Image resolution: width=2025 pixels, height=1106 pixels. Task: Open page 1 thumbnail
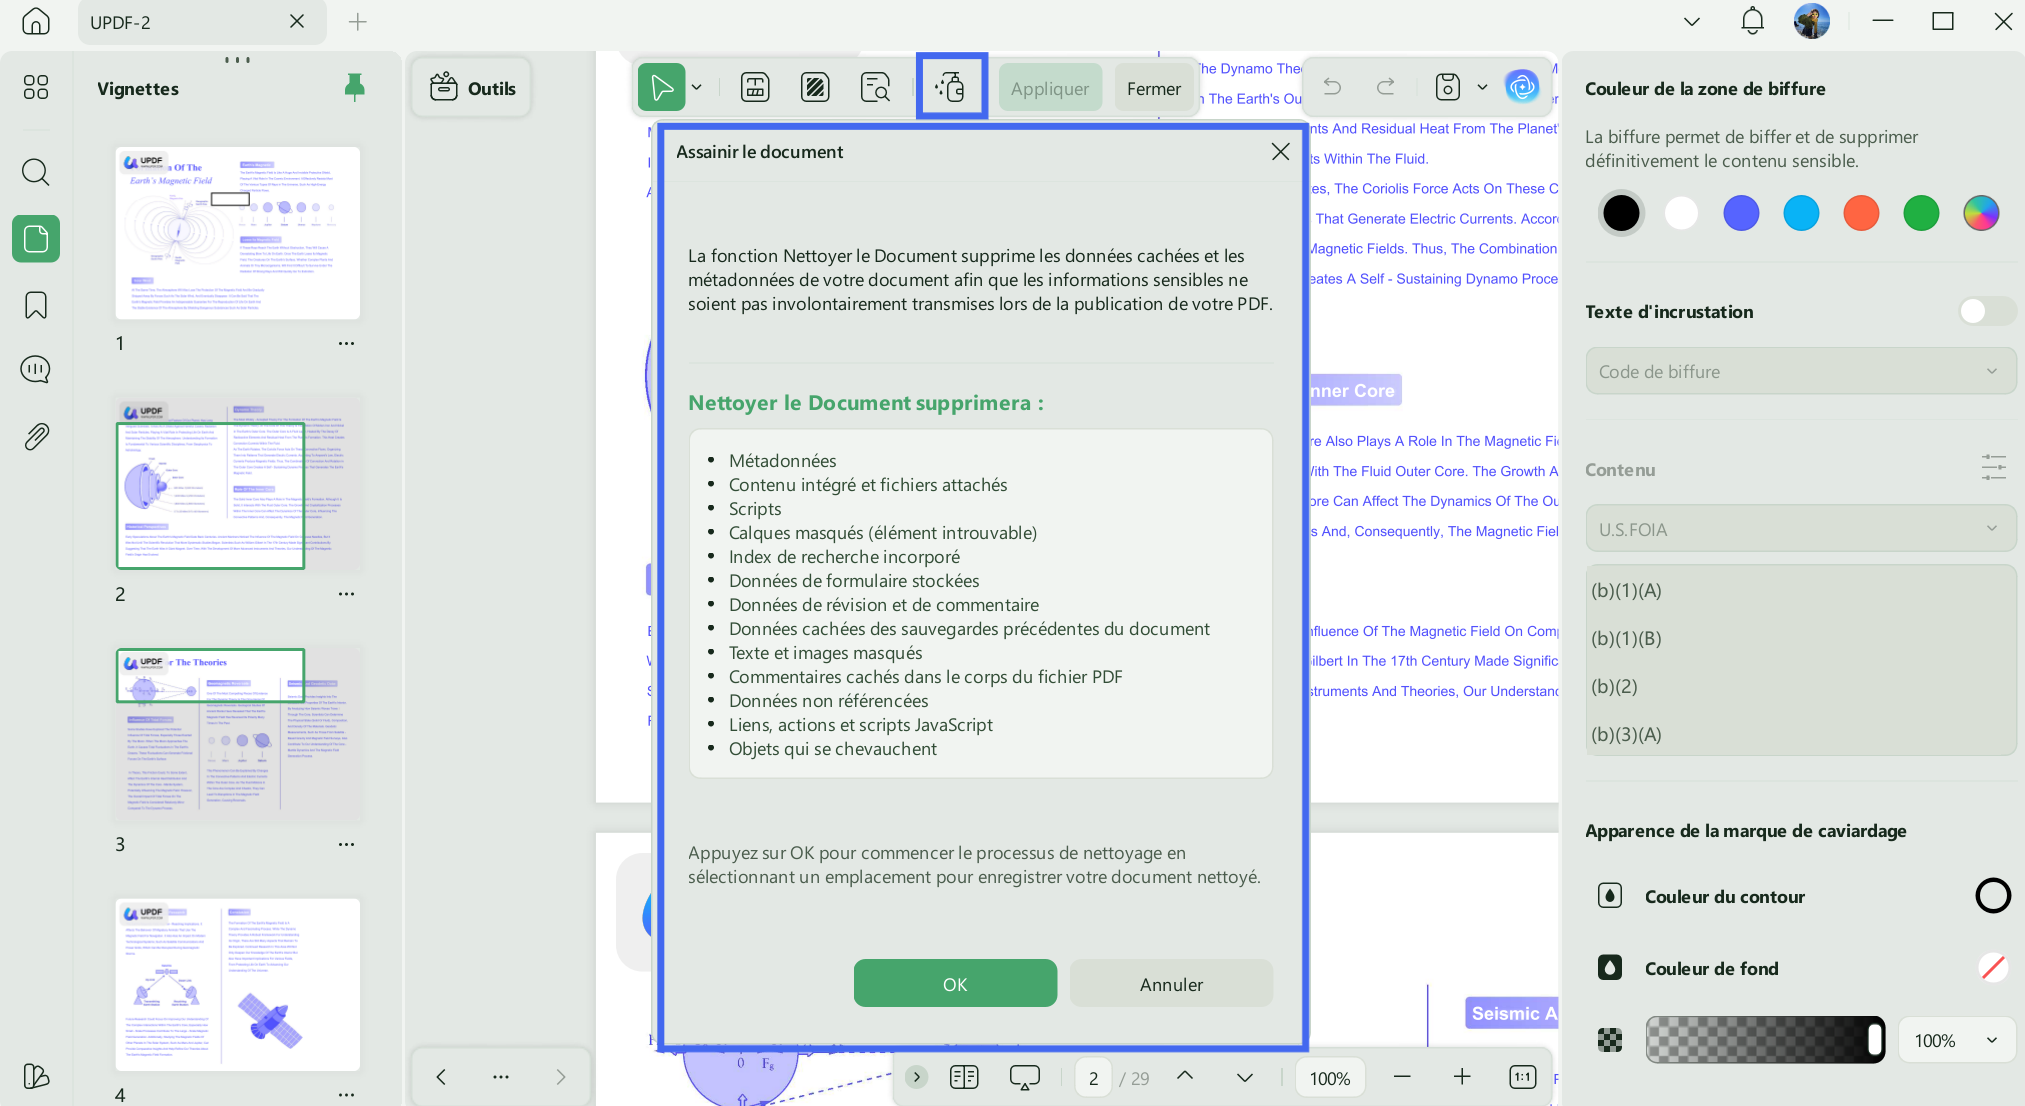click(238, 233)
